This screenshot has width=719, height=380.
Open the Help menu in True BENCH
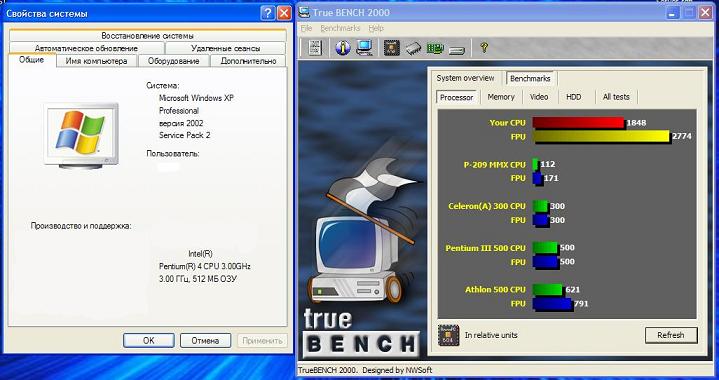point(376,28)
